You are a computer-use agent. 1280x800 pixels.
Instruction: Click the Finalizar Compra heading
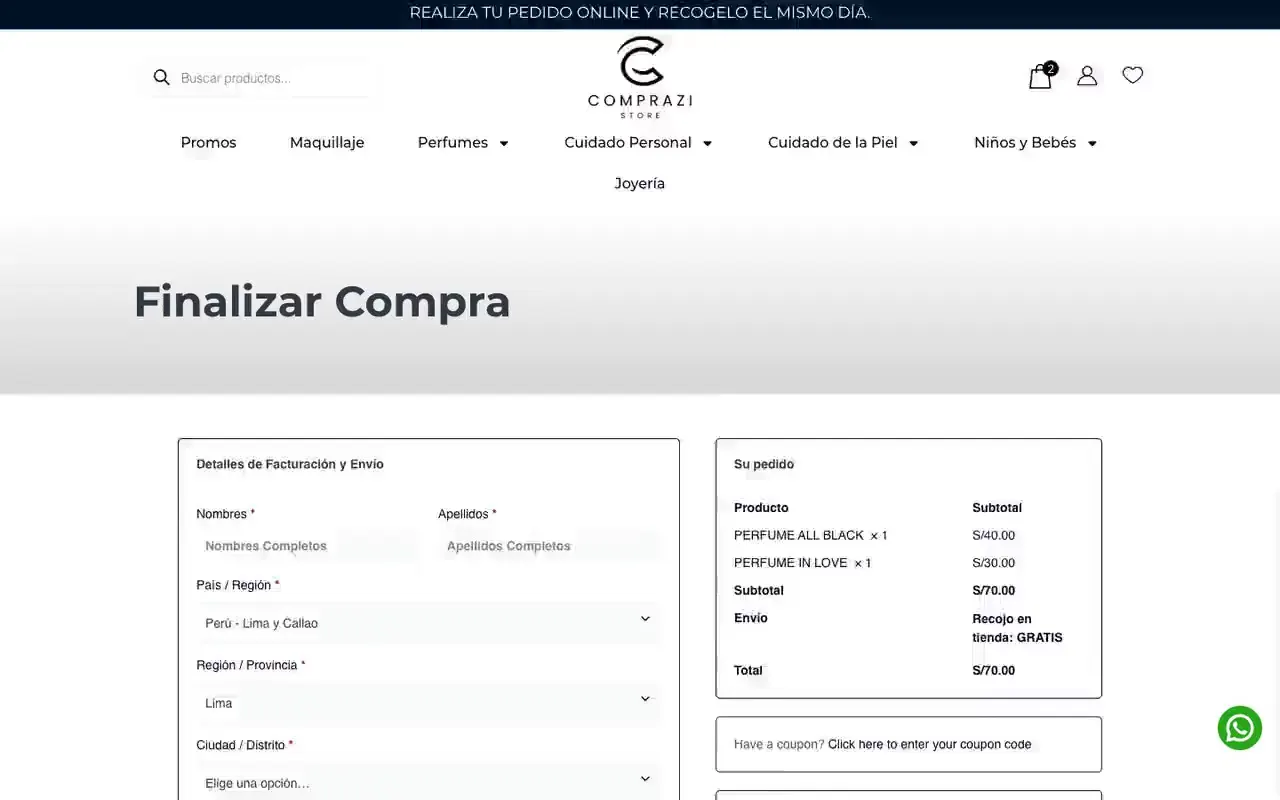tap(322, 301)
